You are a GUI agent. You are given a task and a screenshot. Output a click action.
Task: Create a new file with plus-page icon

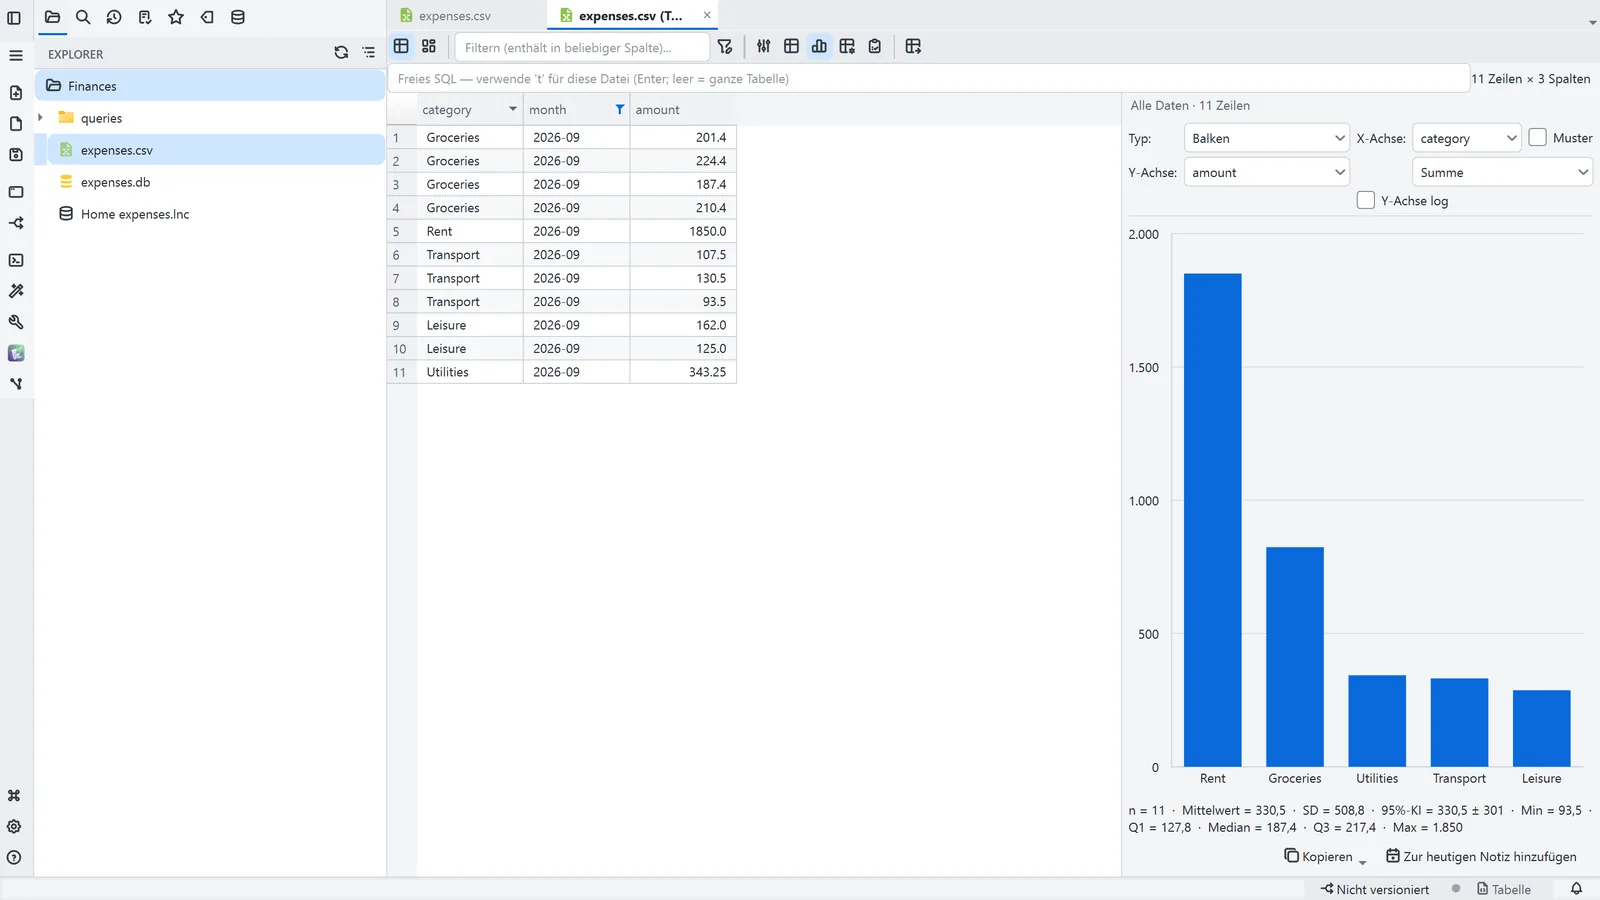[x=16, y=93]
